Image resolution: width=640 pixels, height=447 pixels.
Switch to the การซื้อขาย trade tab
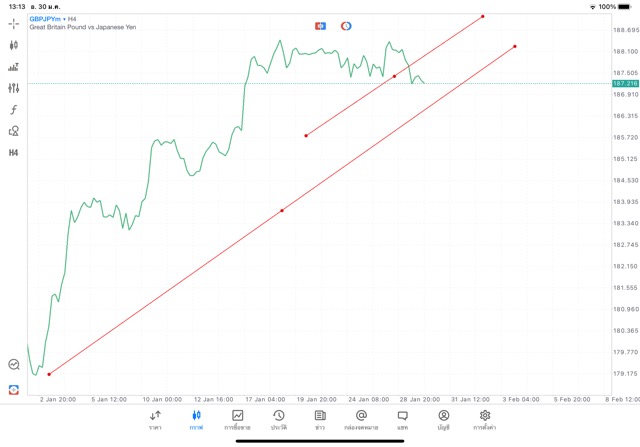coord(238,419)
